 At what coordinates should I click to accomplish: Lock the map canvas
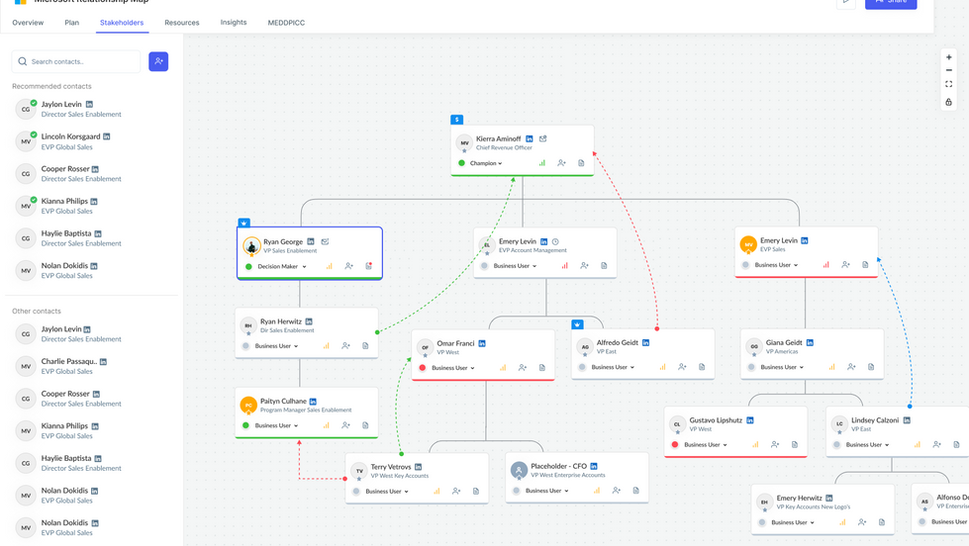pos(949,102)
